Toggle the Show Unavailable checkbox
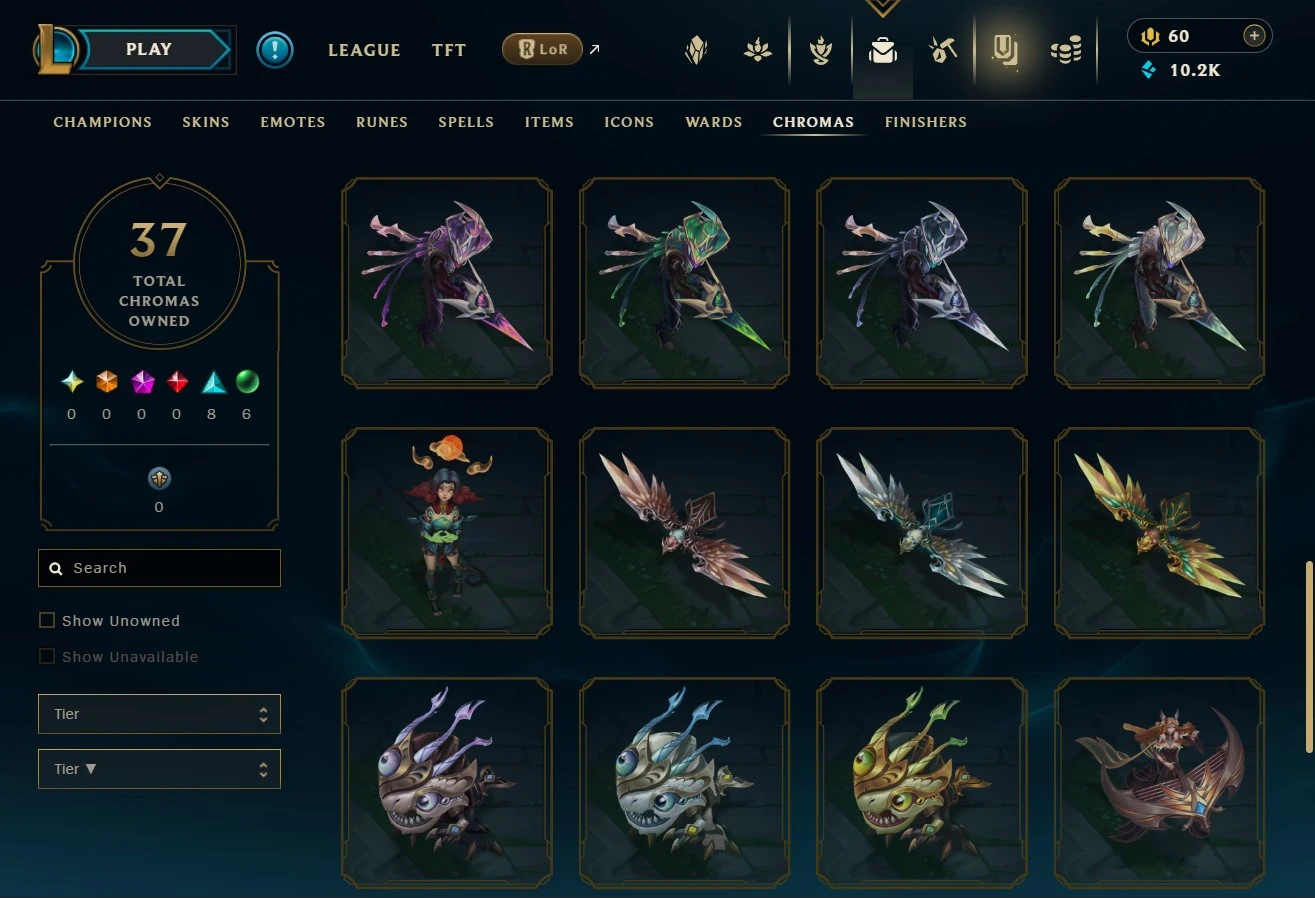Image resolution: width=1315 pixels, height=898 pixels. click(x=47, y=656)
